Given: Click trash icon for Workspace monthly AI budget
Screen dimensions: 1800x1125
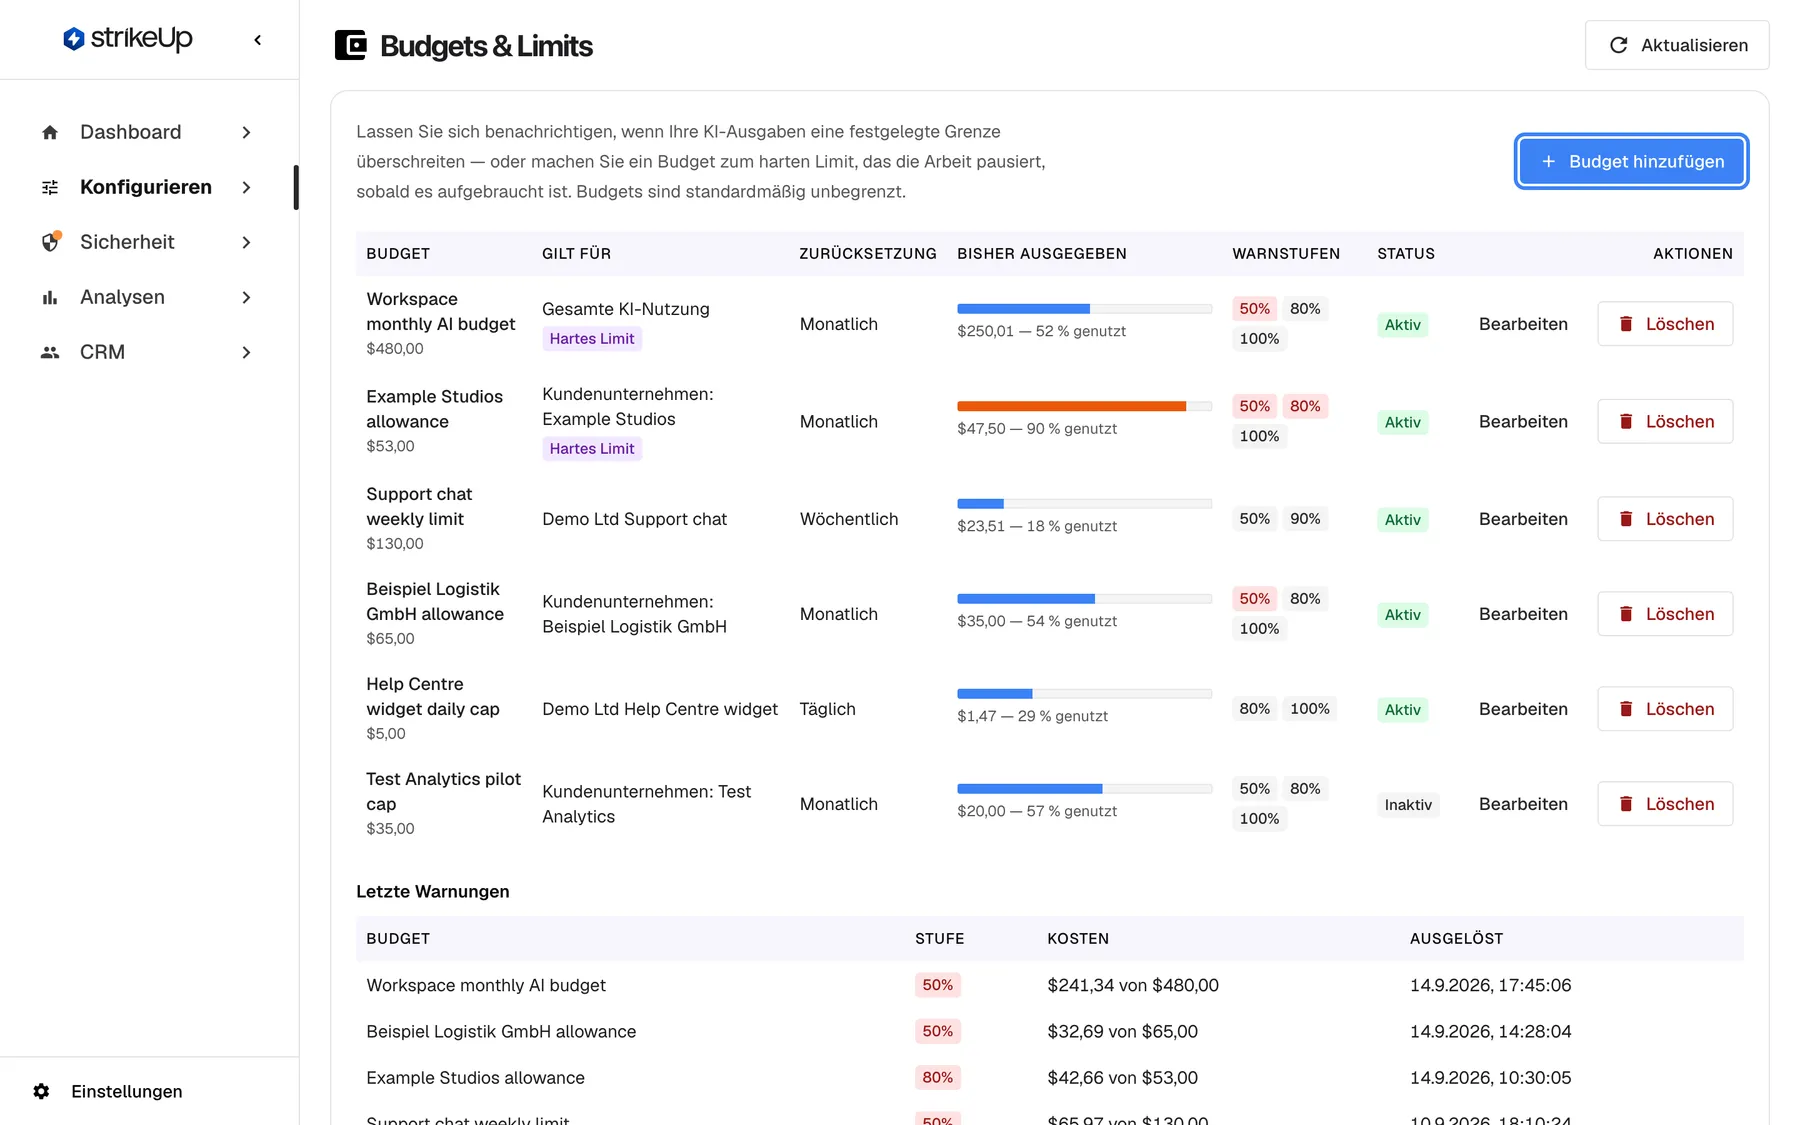Looking at the screenshot, I should pyautogui.click(x=1626, y=324).
